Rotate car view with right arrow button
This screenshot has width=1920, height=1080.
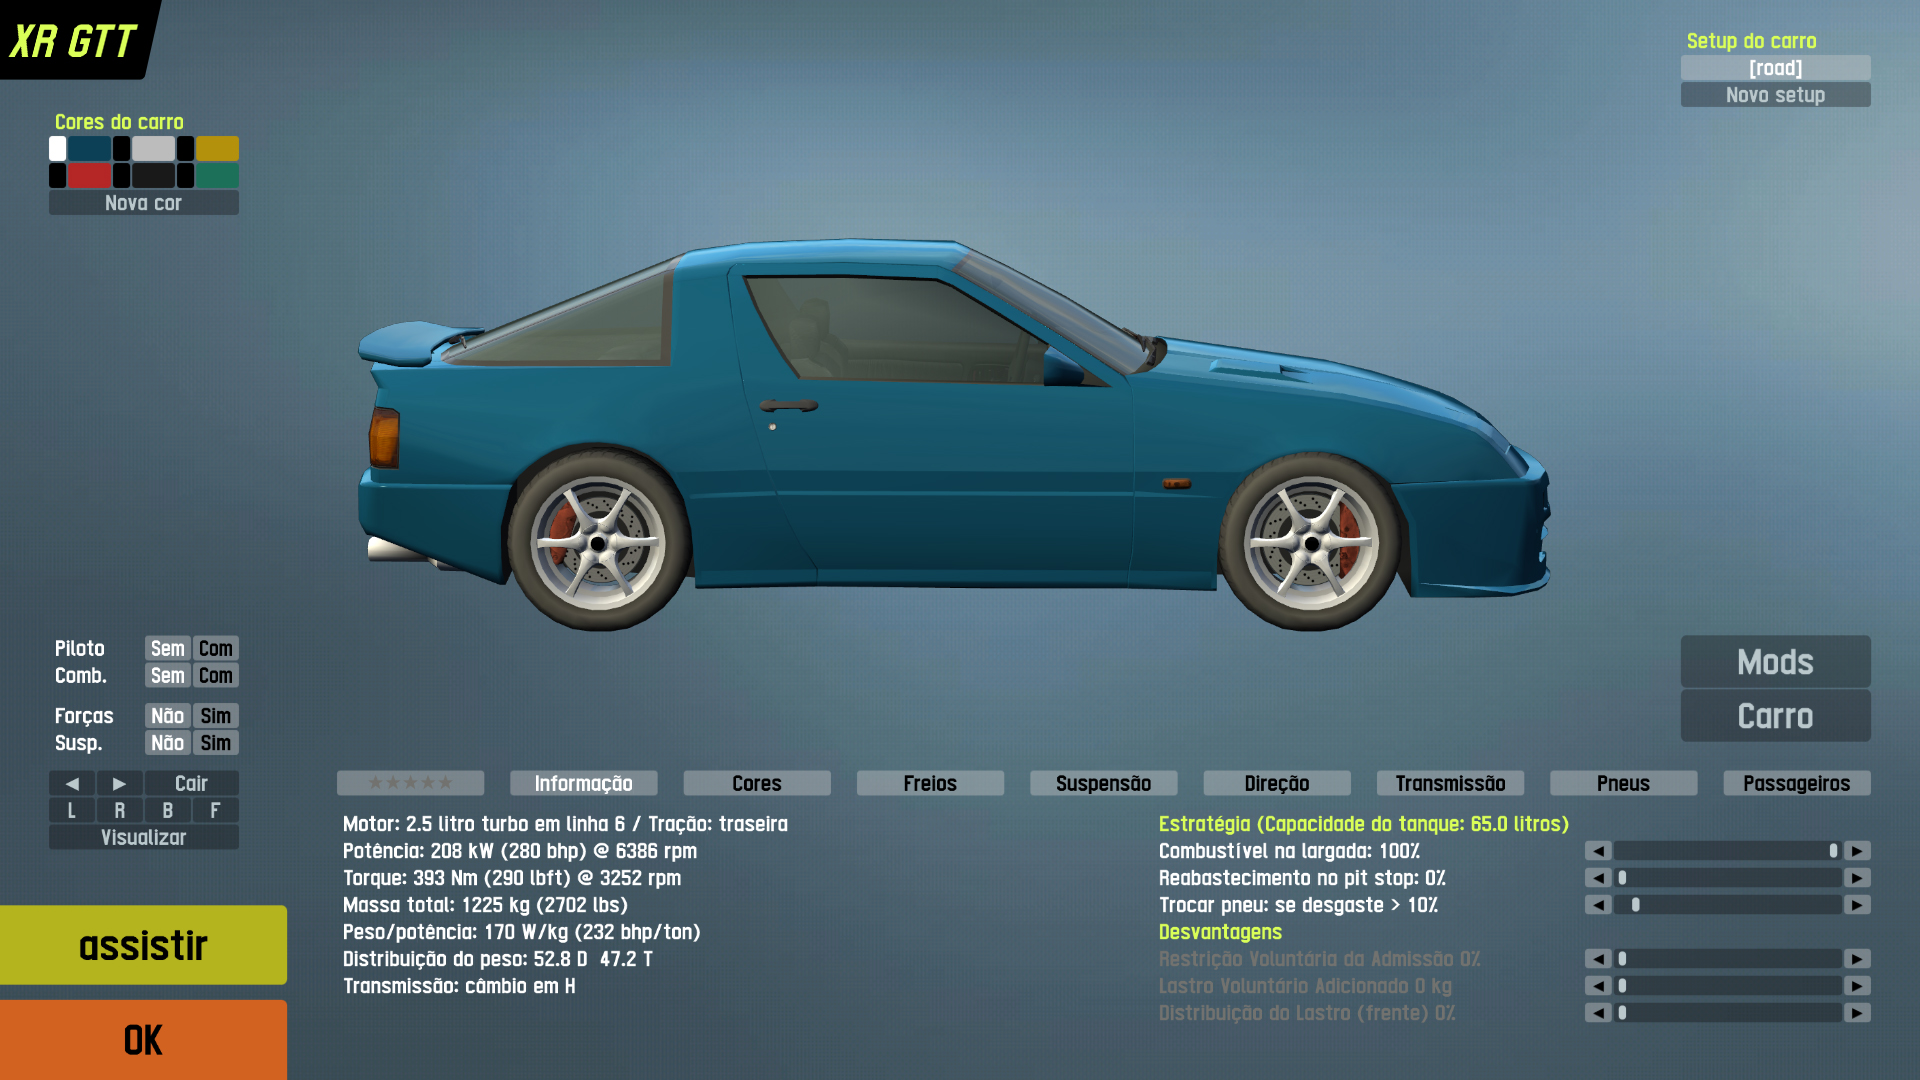pos(119,783)
